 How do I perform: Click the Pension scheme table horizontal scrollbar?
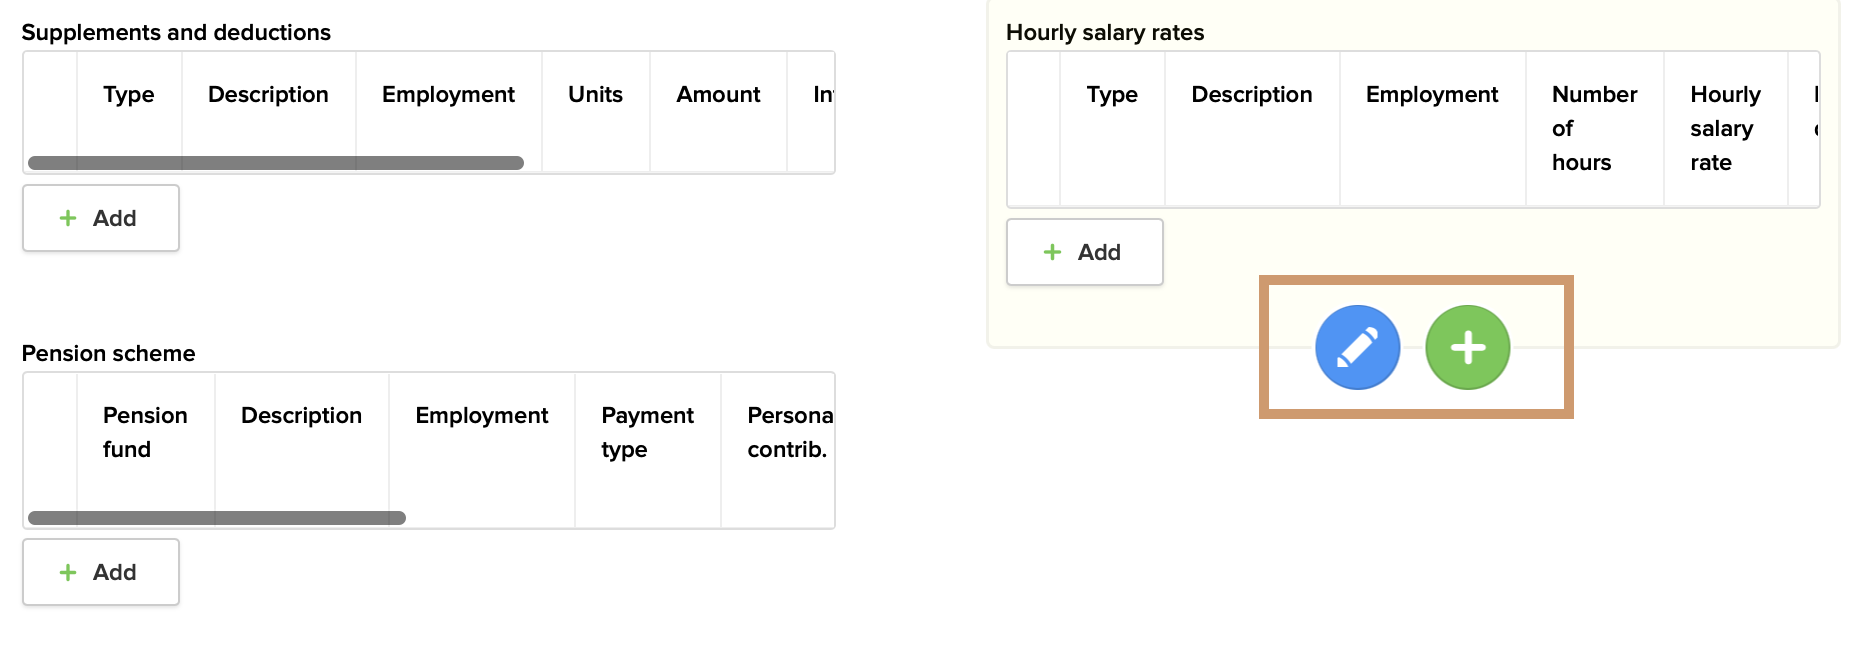pos(217,518)
